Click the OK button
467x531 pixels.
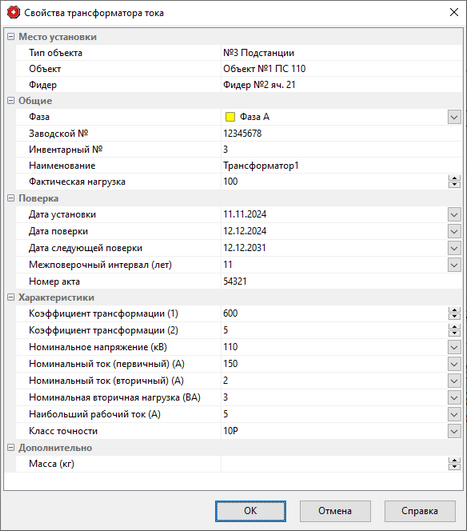click(x=250, y=511)
